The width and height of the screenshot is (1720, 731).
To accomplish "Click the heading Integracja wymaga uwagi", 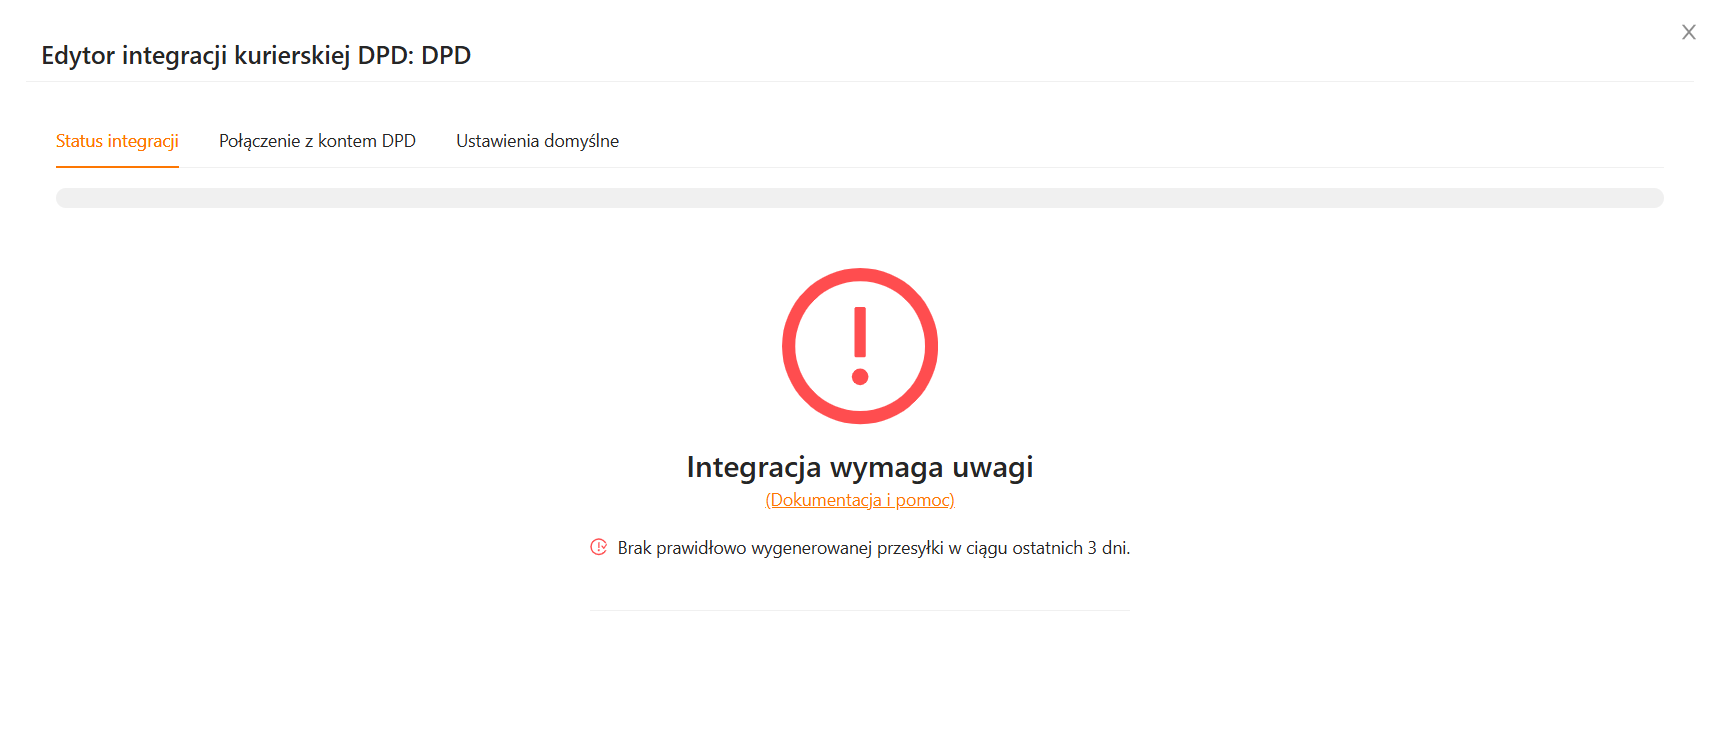I will tap(859, 467).
